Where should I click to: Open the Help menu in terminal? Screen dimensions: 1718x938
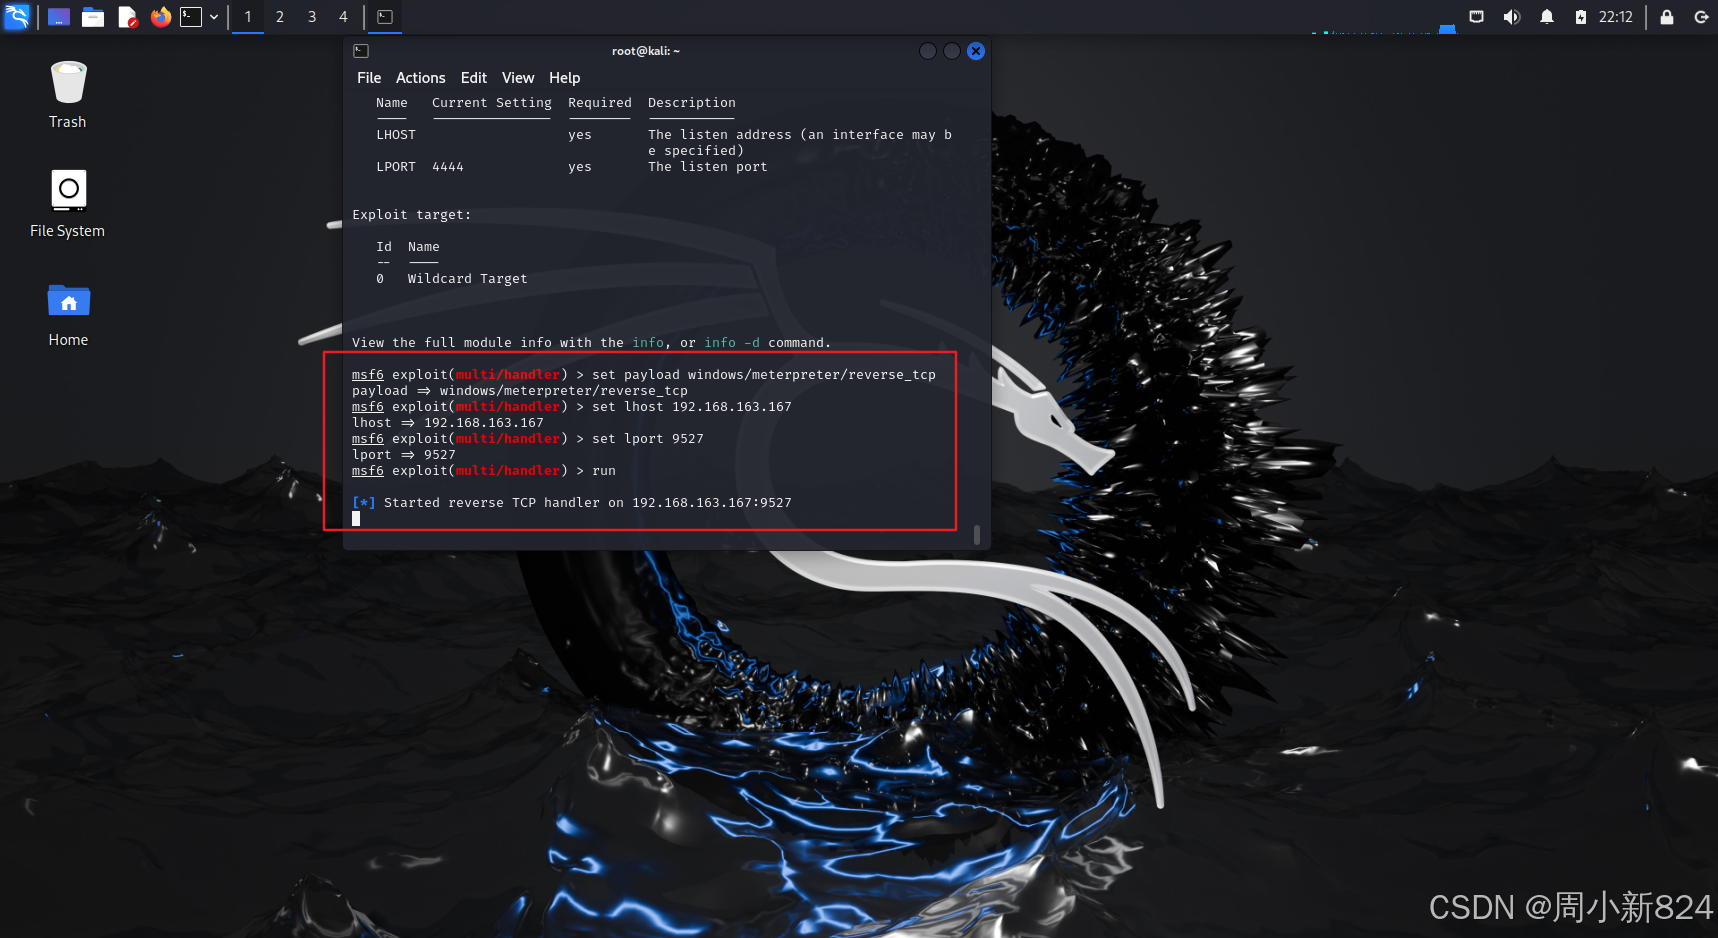(564, 78)
